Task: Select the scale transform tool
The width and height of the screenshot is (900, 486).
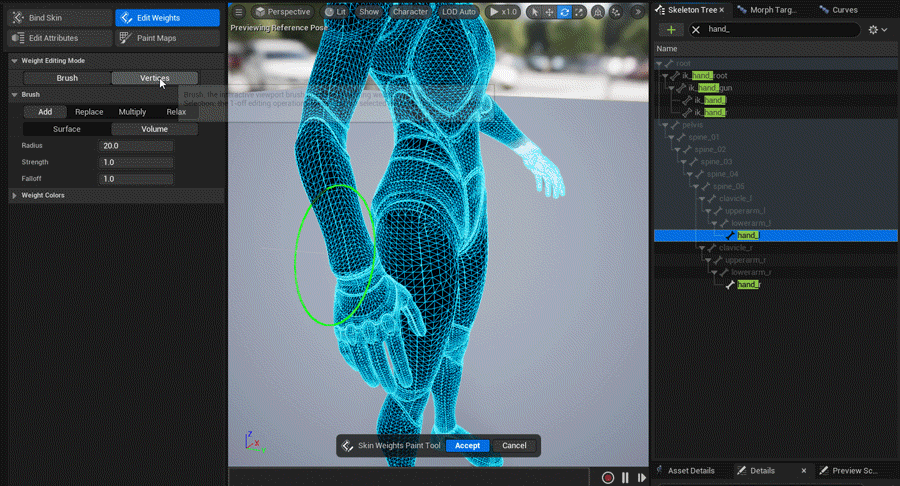Action: (x=579, y=11)
